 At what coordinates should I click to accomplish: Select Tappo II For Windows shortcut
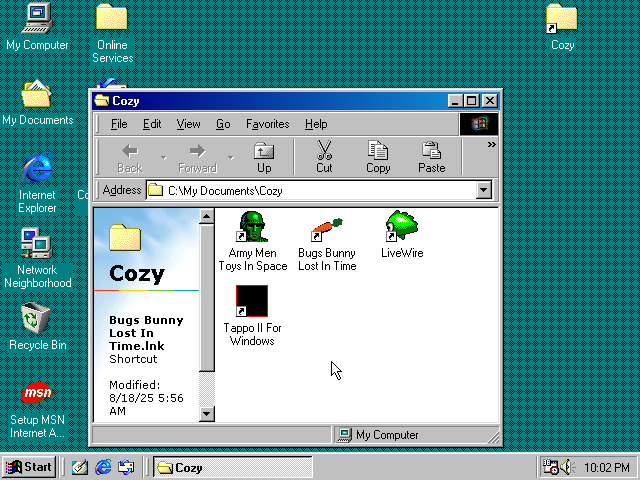pos(252,302)
